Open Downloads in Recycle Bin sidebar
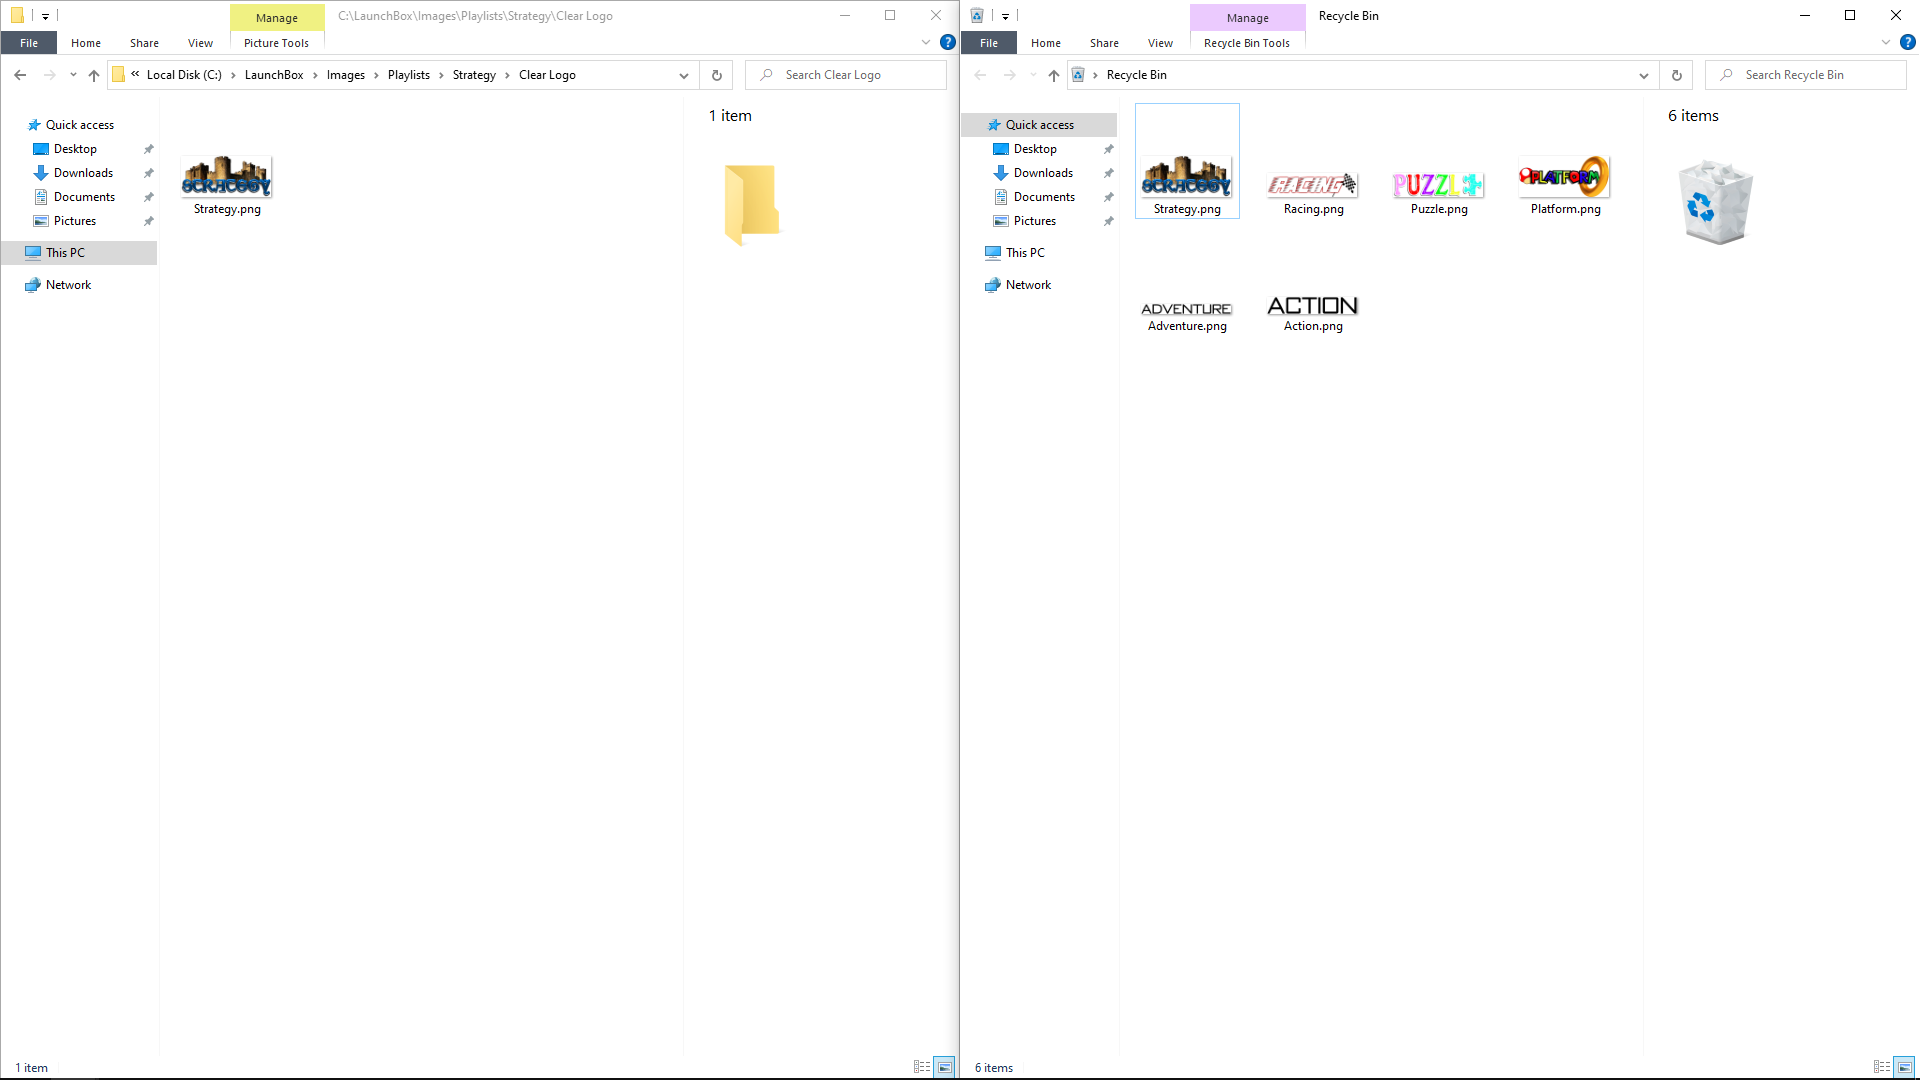The width and height of the screenshot is (1920, 1080). (x=1043, y=173)
